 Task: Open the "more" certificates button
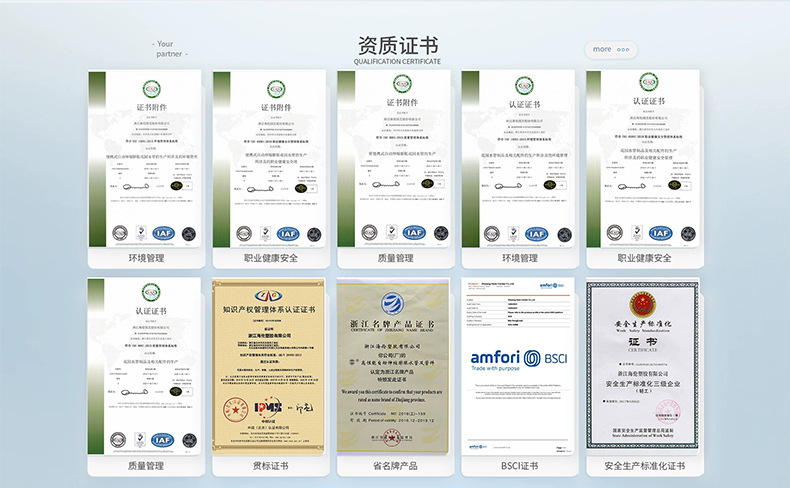611,49
